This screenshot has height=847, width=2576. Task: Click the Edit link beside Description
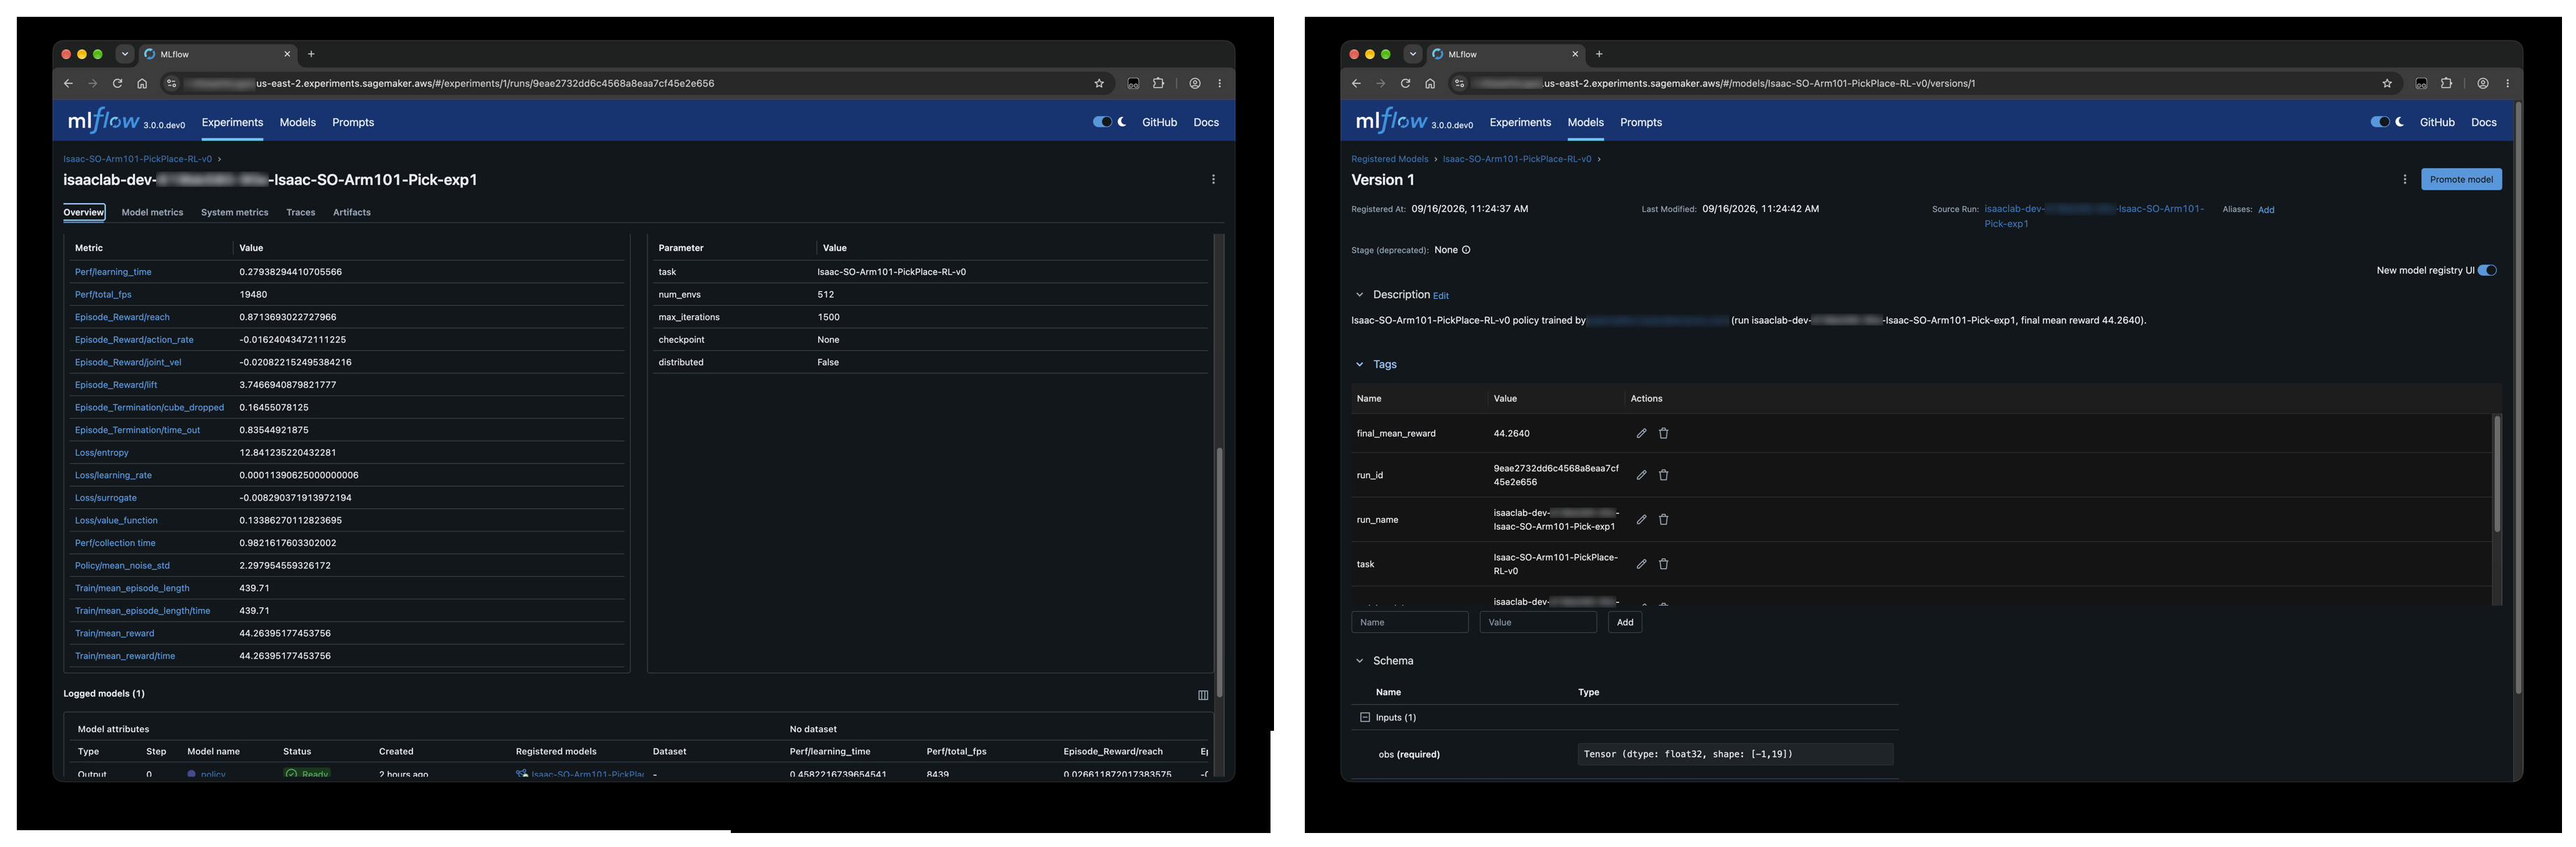click(x=1440, y=296)
